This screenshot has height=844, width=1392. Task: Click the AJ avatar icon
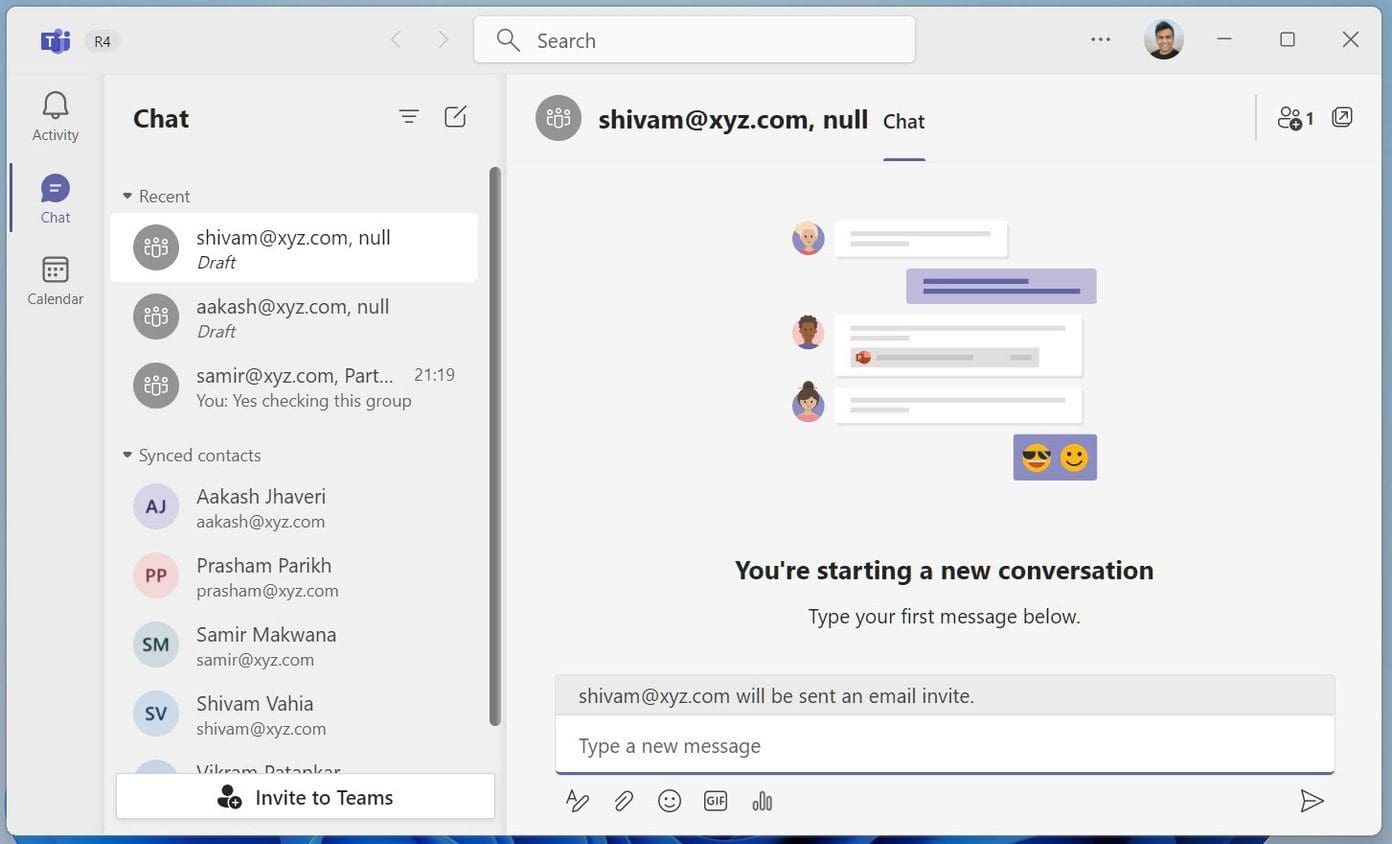[x=156, y=507]
